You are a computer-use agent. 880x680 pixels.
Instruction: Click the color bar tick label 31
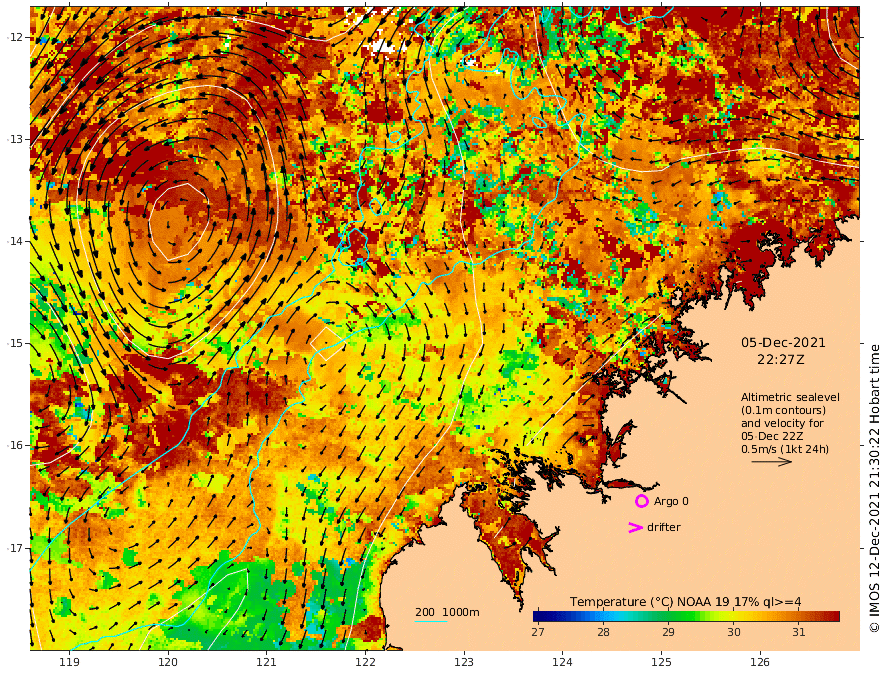(799, 632)
